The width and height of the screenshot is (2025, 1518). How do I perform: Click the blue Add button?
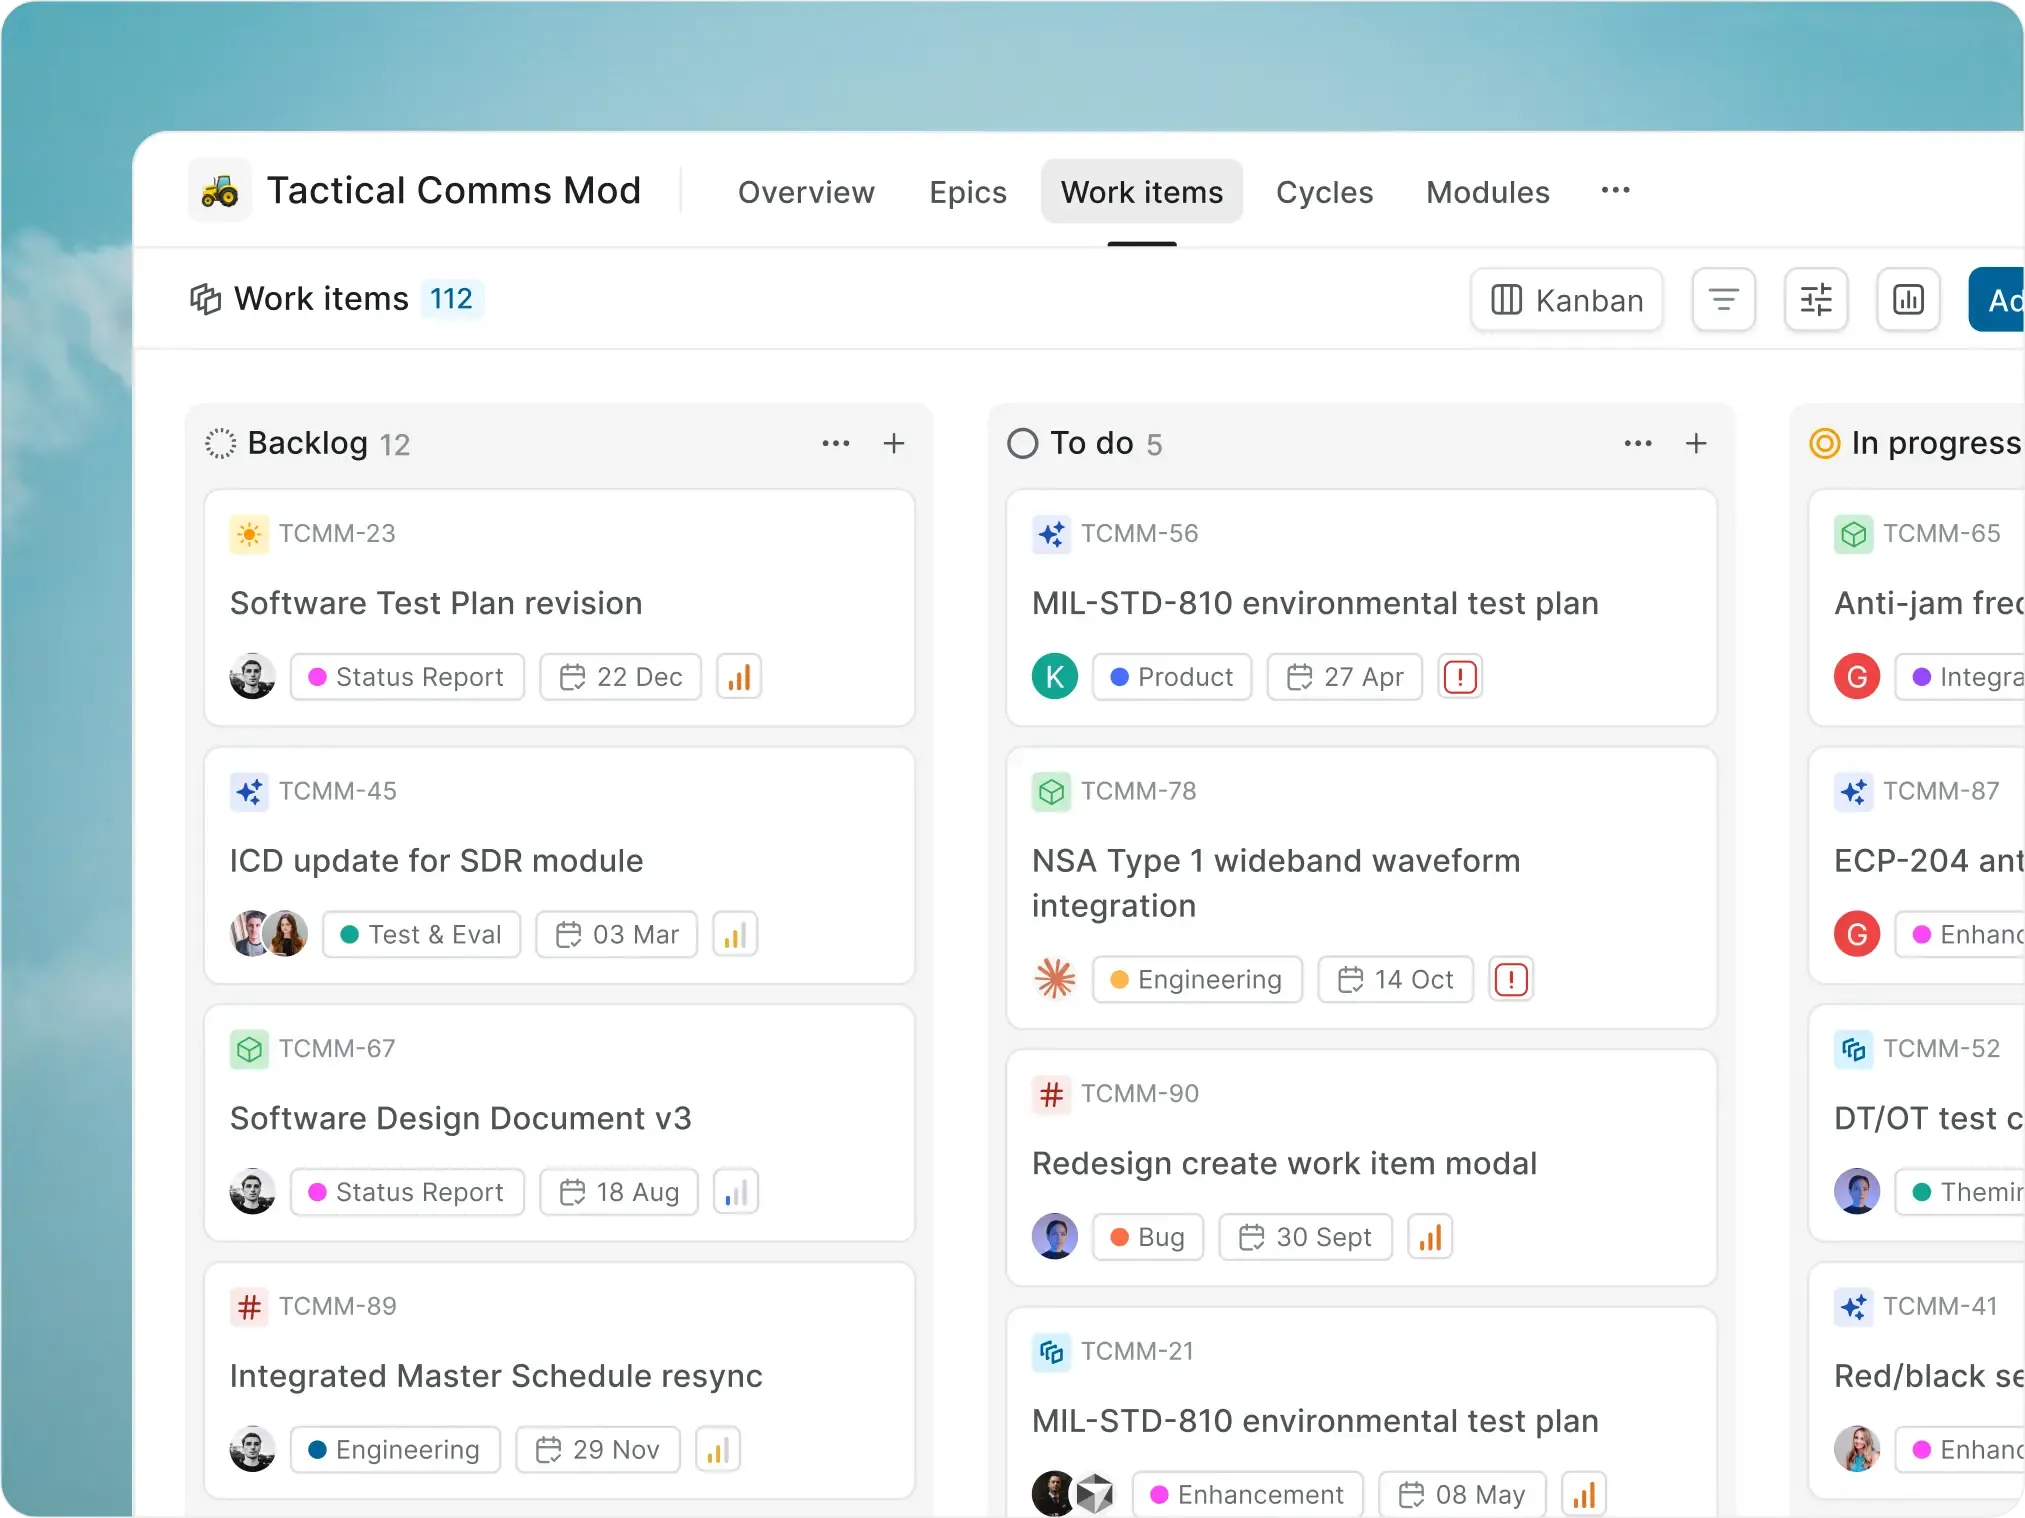pyautogui.click(x=1997, y=300)
